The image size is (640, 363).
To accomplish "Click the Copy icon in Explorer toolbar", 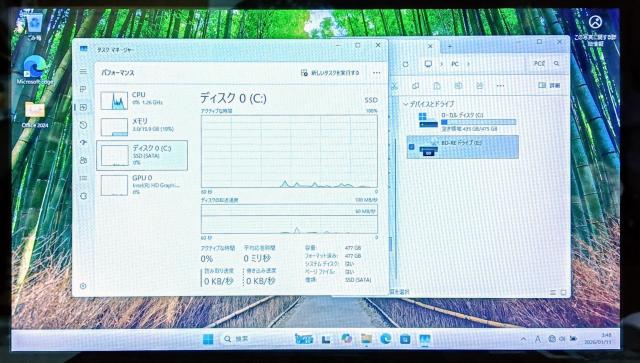I will (x=416, y=86).
